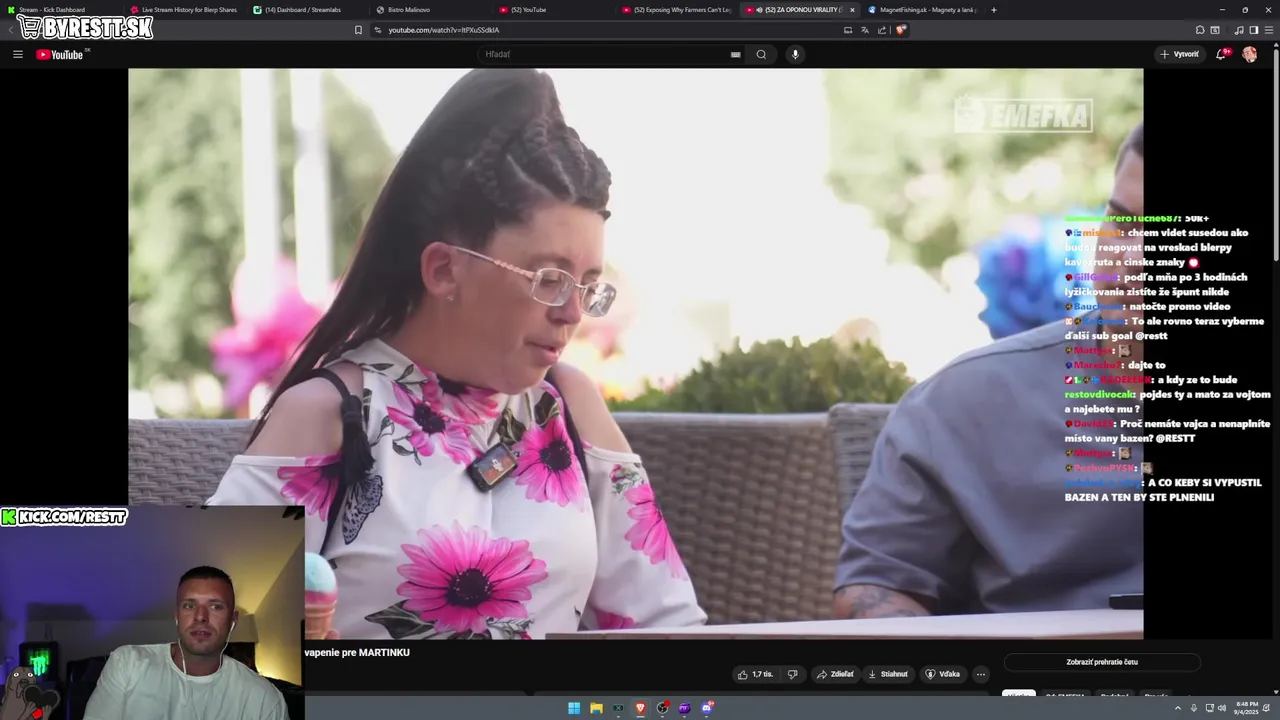
Task: Open the Brave browser taskbar icon
Action: [640, 708]
